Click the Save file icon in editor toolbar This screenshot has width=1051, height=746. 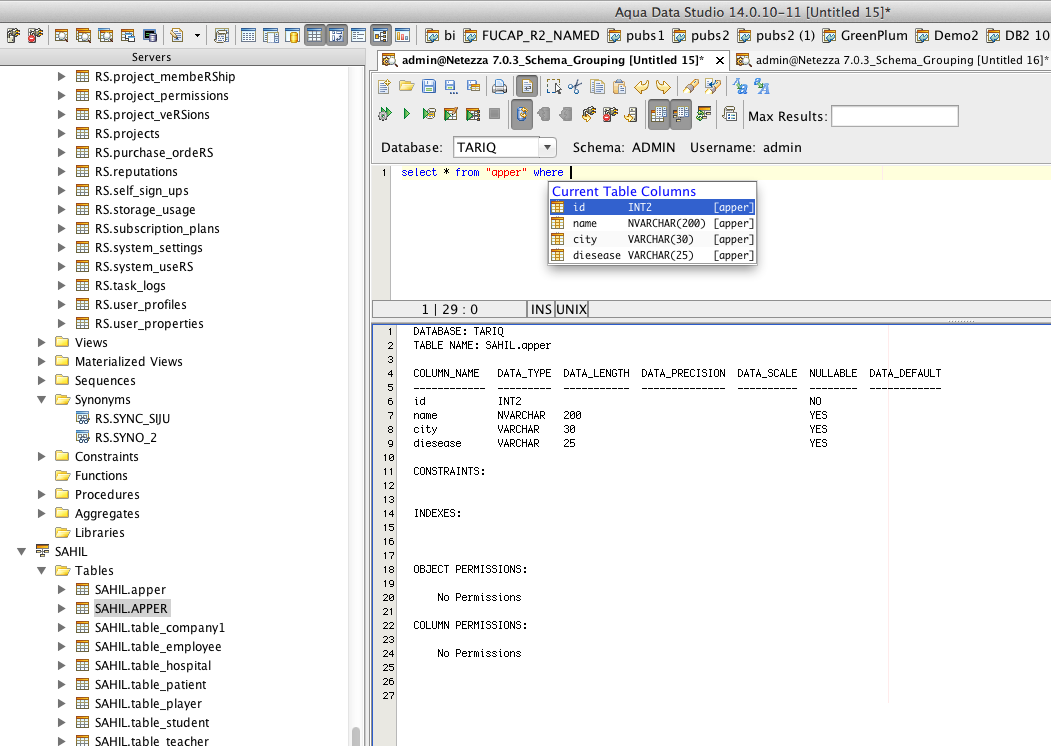click(x=428, y=87)
